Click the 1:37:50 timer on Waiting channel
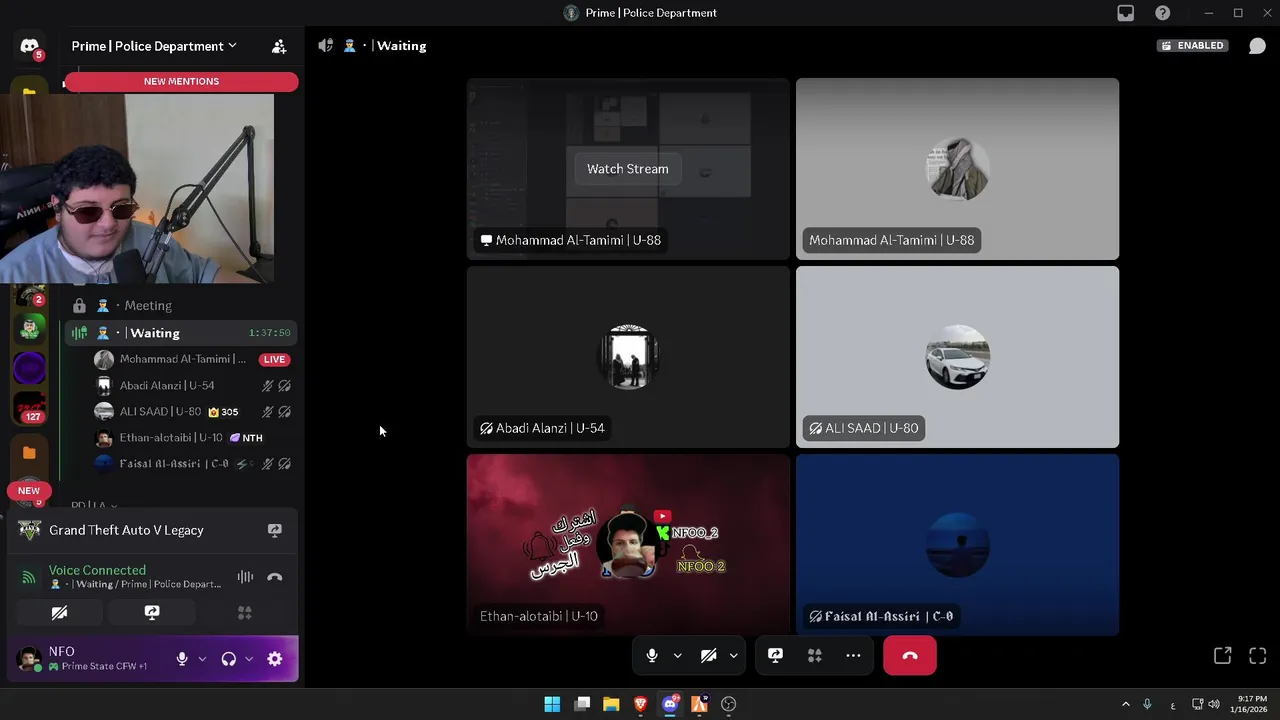 point(270,333)
